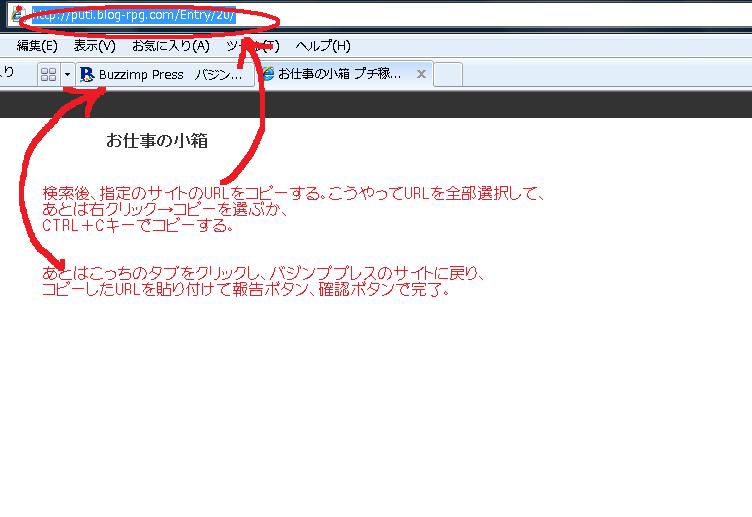This screenshot has width=752, height=517.
Task: Close the お仕事の小箱 tab
Action: [x=422, y=74]
